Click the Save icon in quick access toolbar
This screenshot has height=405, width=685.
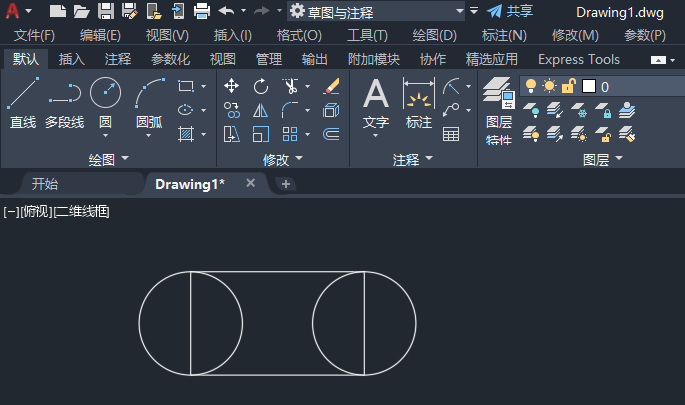point(106,11)
